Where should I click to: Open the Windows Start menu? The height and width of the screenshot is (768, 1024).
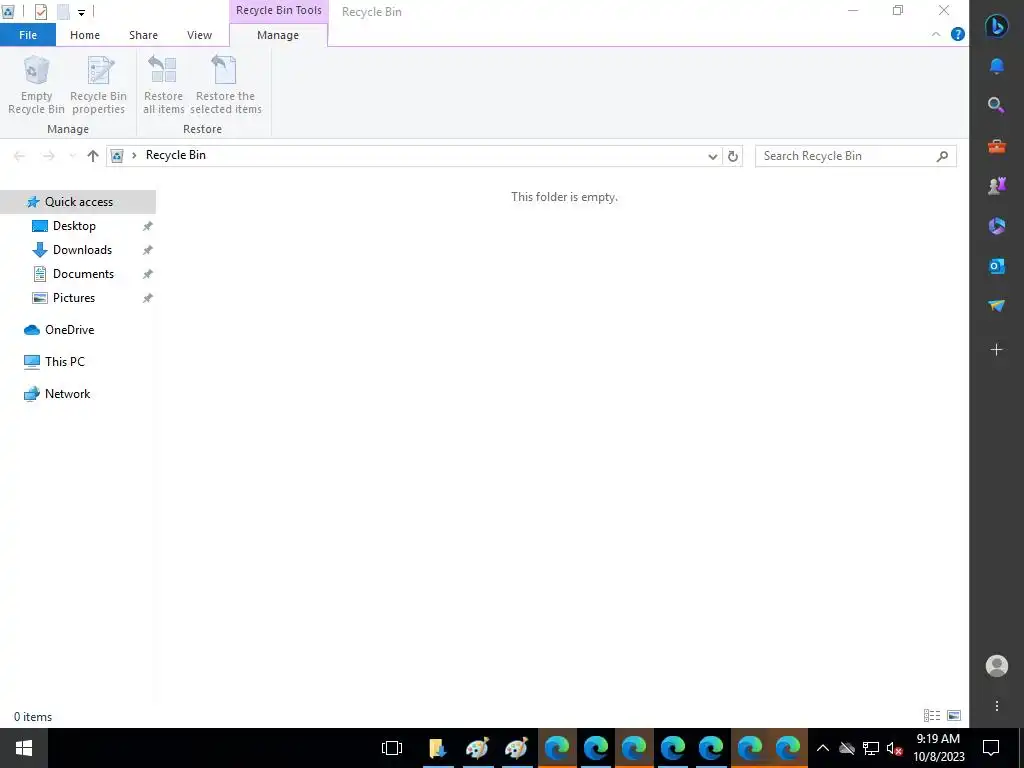[24, 748]
